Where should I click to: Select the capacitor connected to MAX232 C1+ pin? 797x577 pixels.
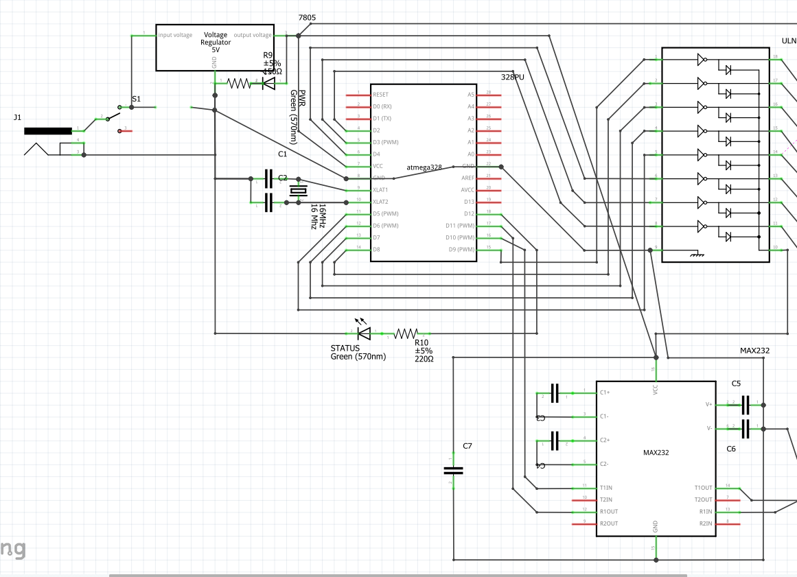[x=555, y=393]
